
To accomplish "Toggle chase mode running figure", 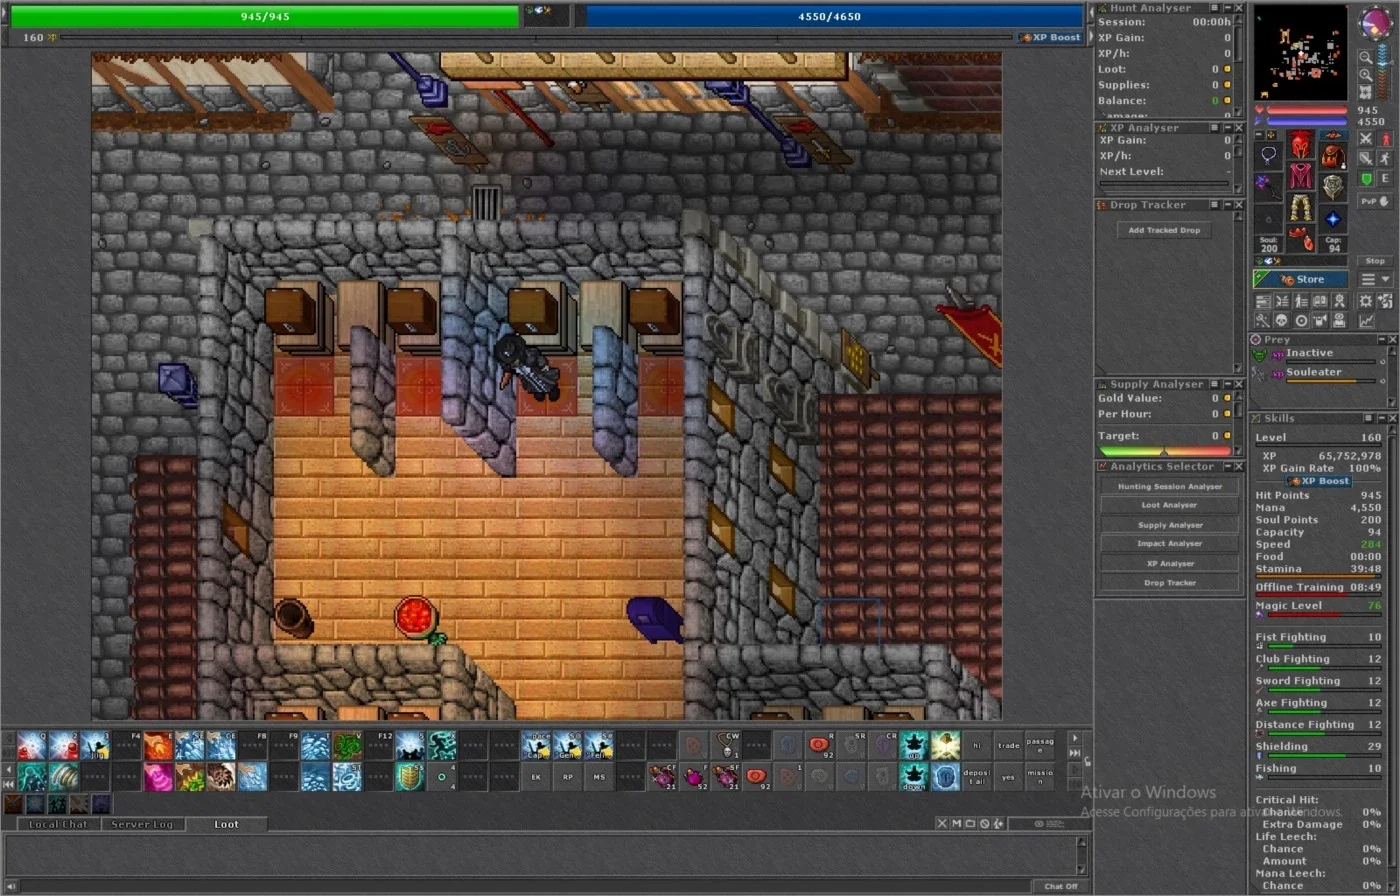I will coord(1385,158).
